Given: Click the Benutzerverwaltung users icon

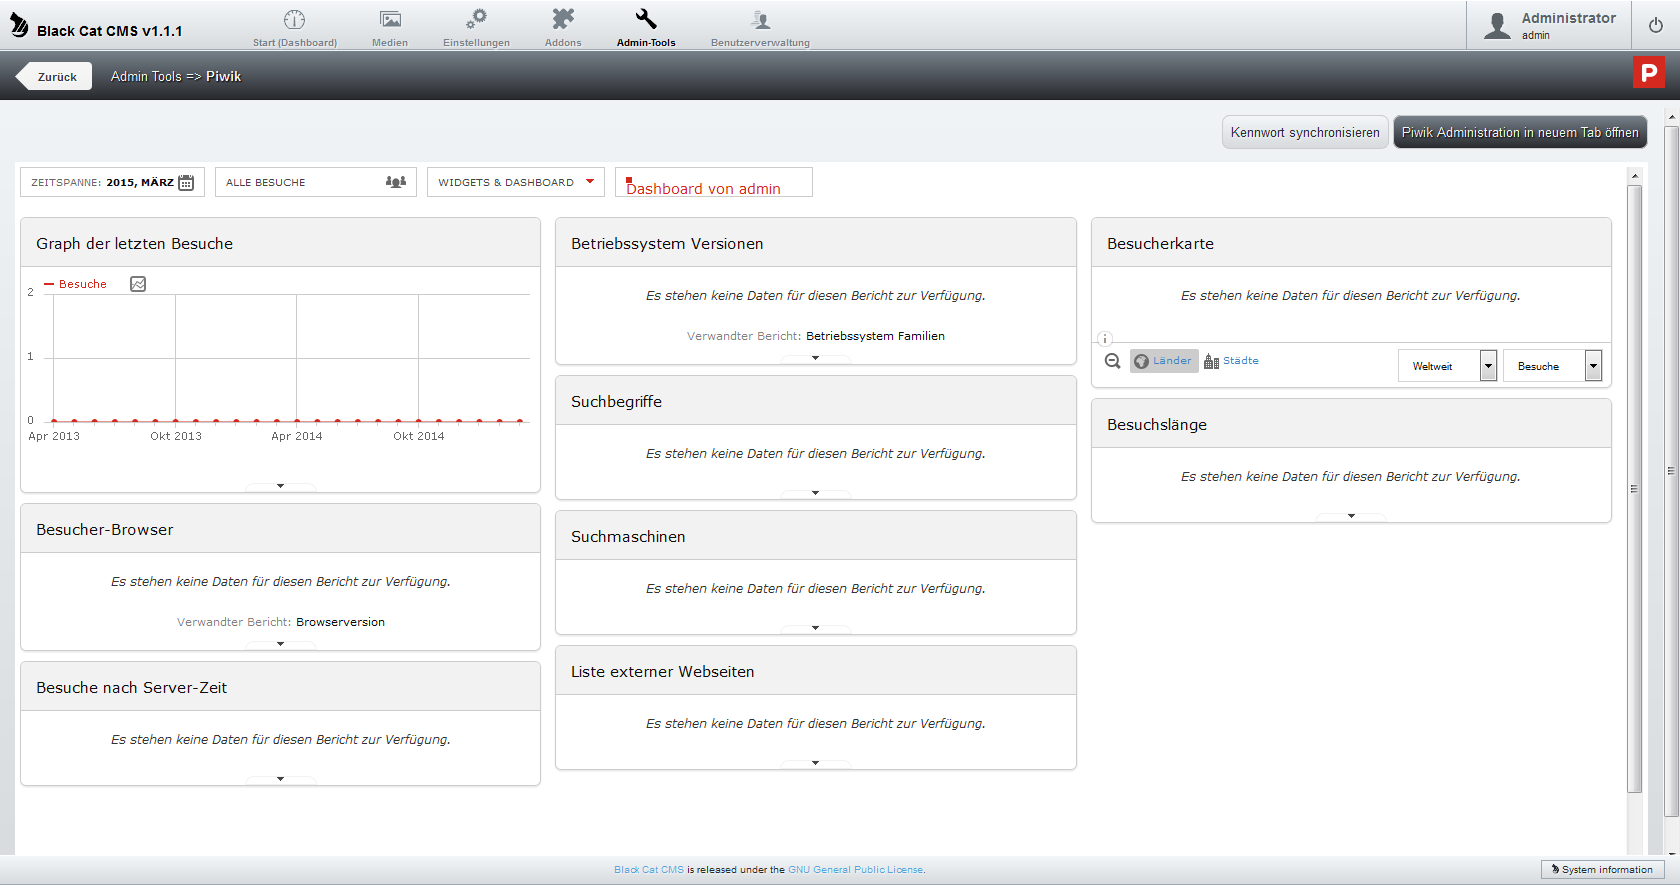Looking at the screenshot, I should tap(760, 19).
